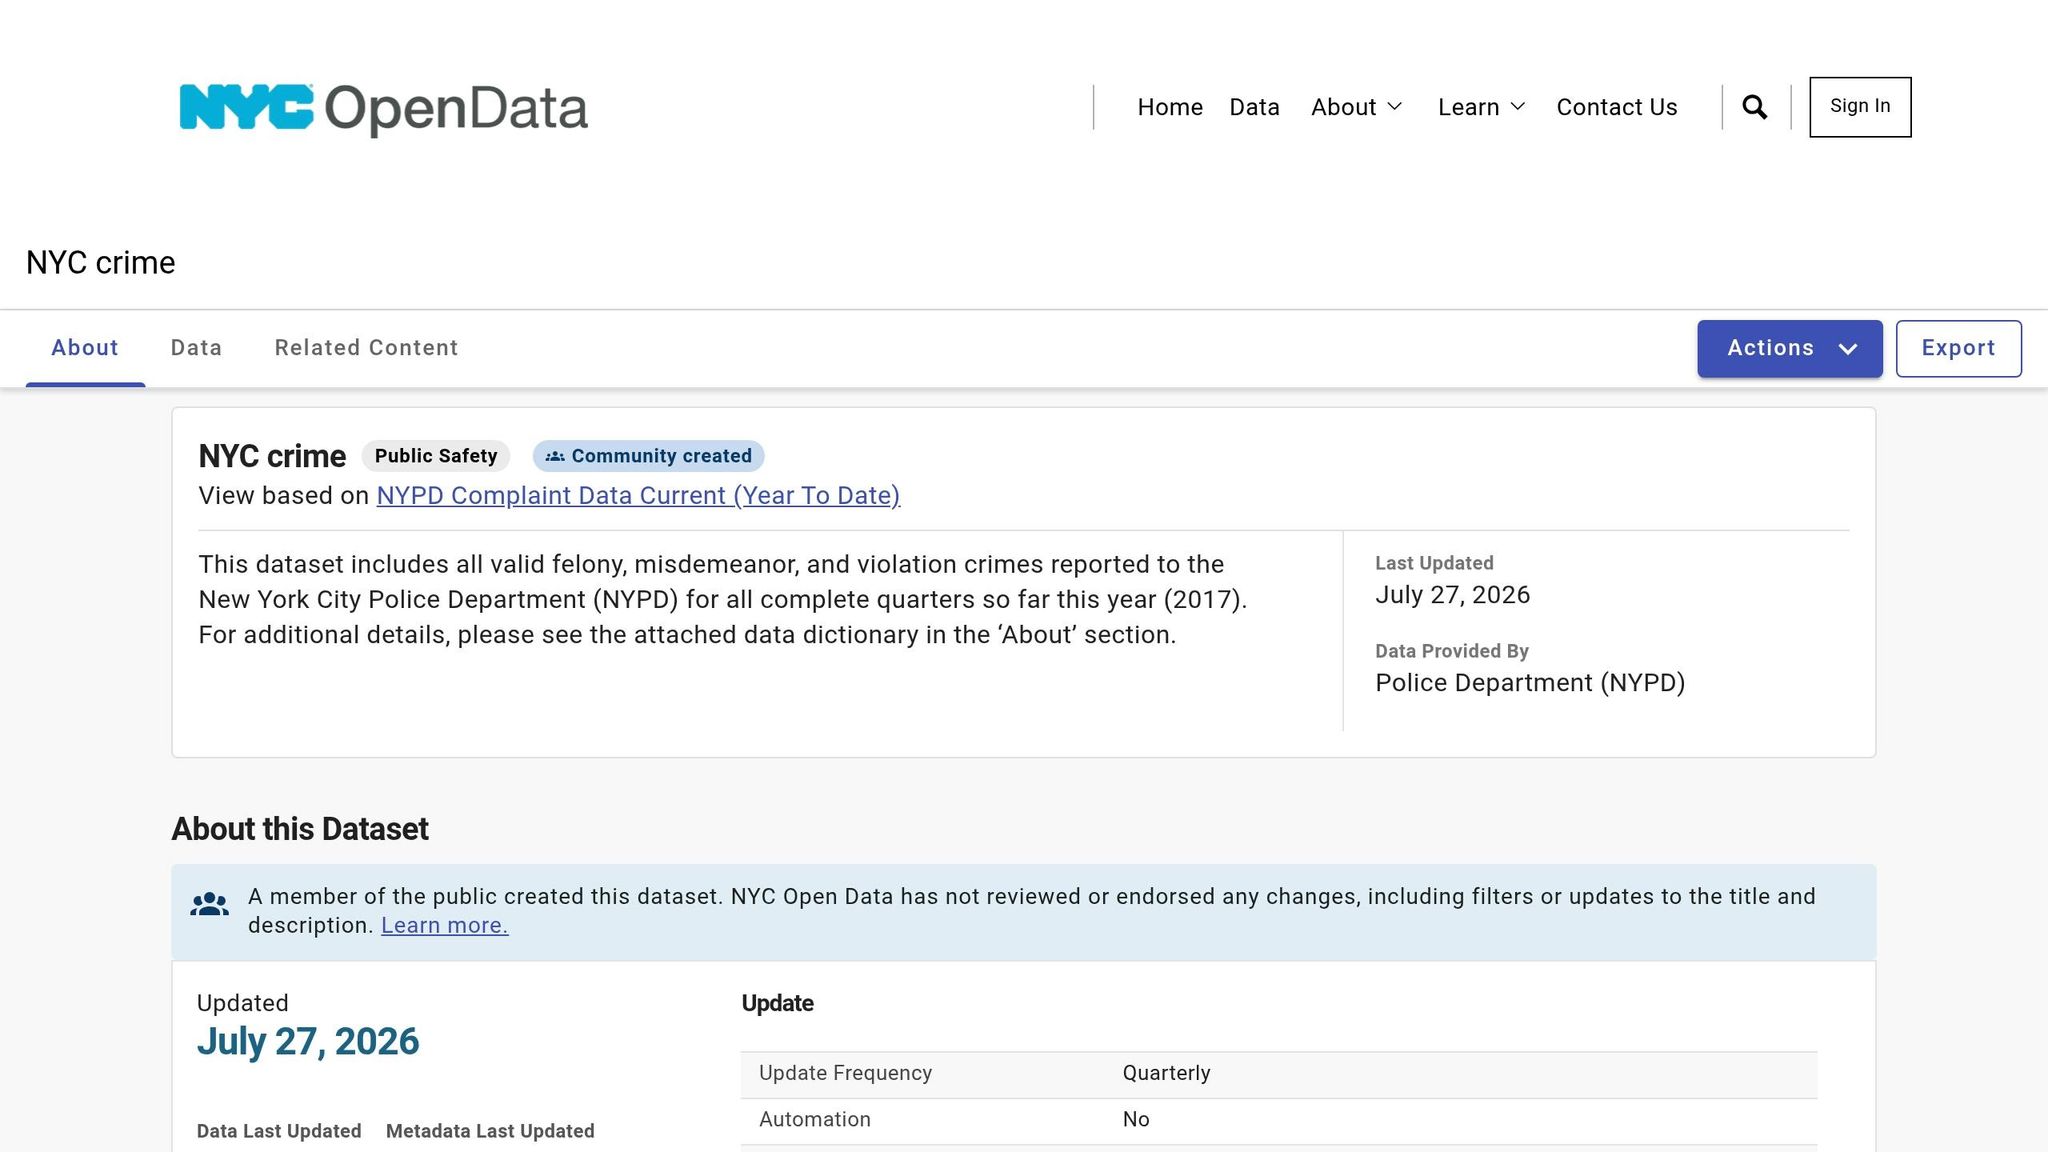
Task: Click the Automation row label
Action: (x=815, y=1120)
